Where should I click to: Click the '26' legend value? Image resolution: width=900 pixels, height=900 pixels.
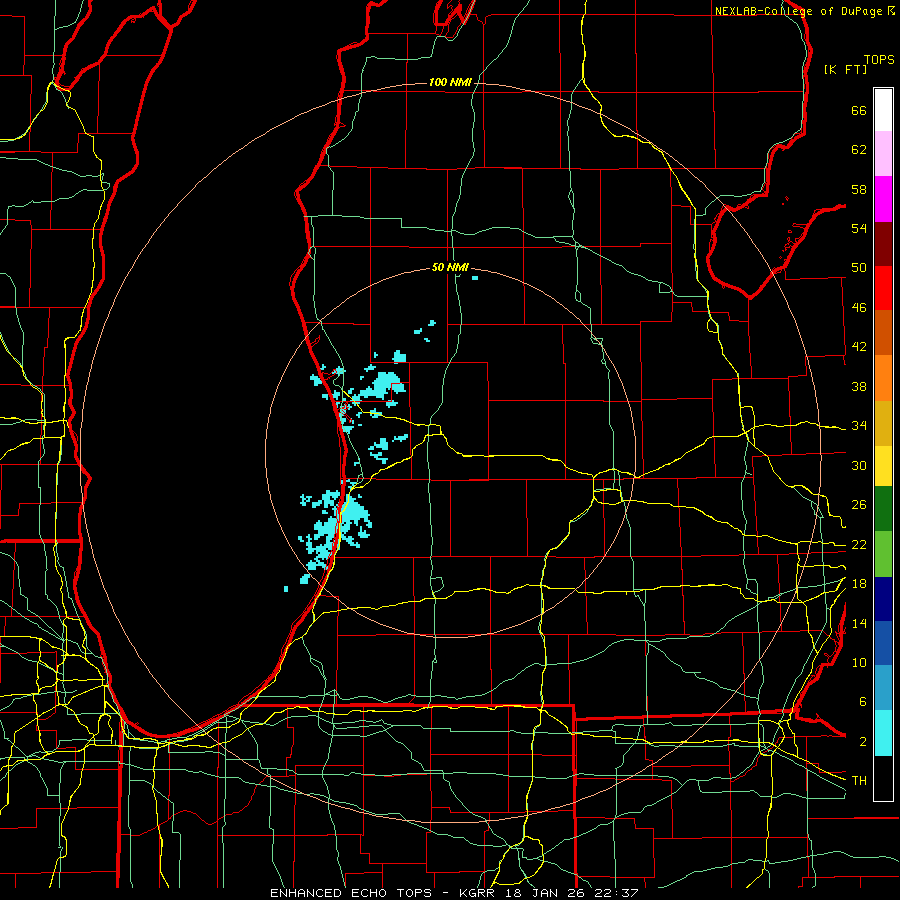(859, 505)
